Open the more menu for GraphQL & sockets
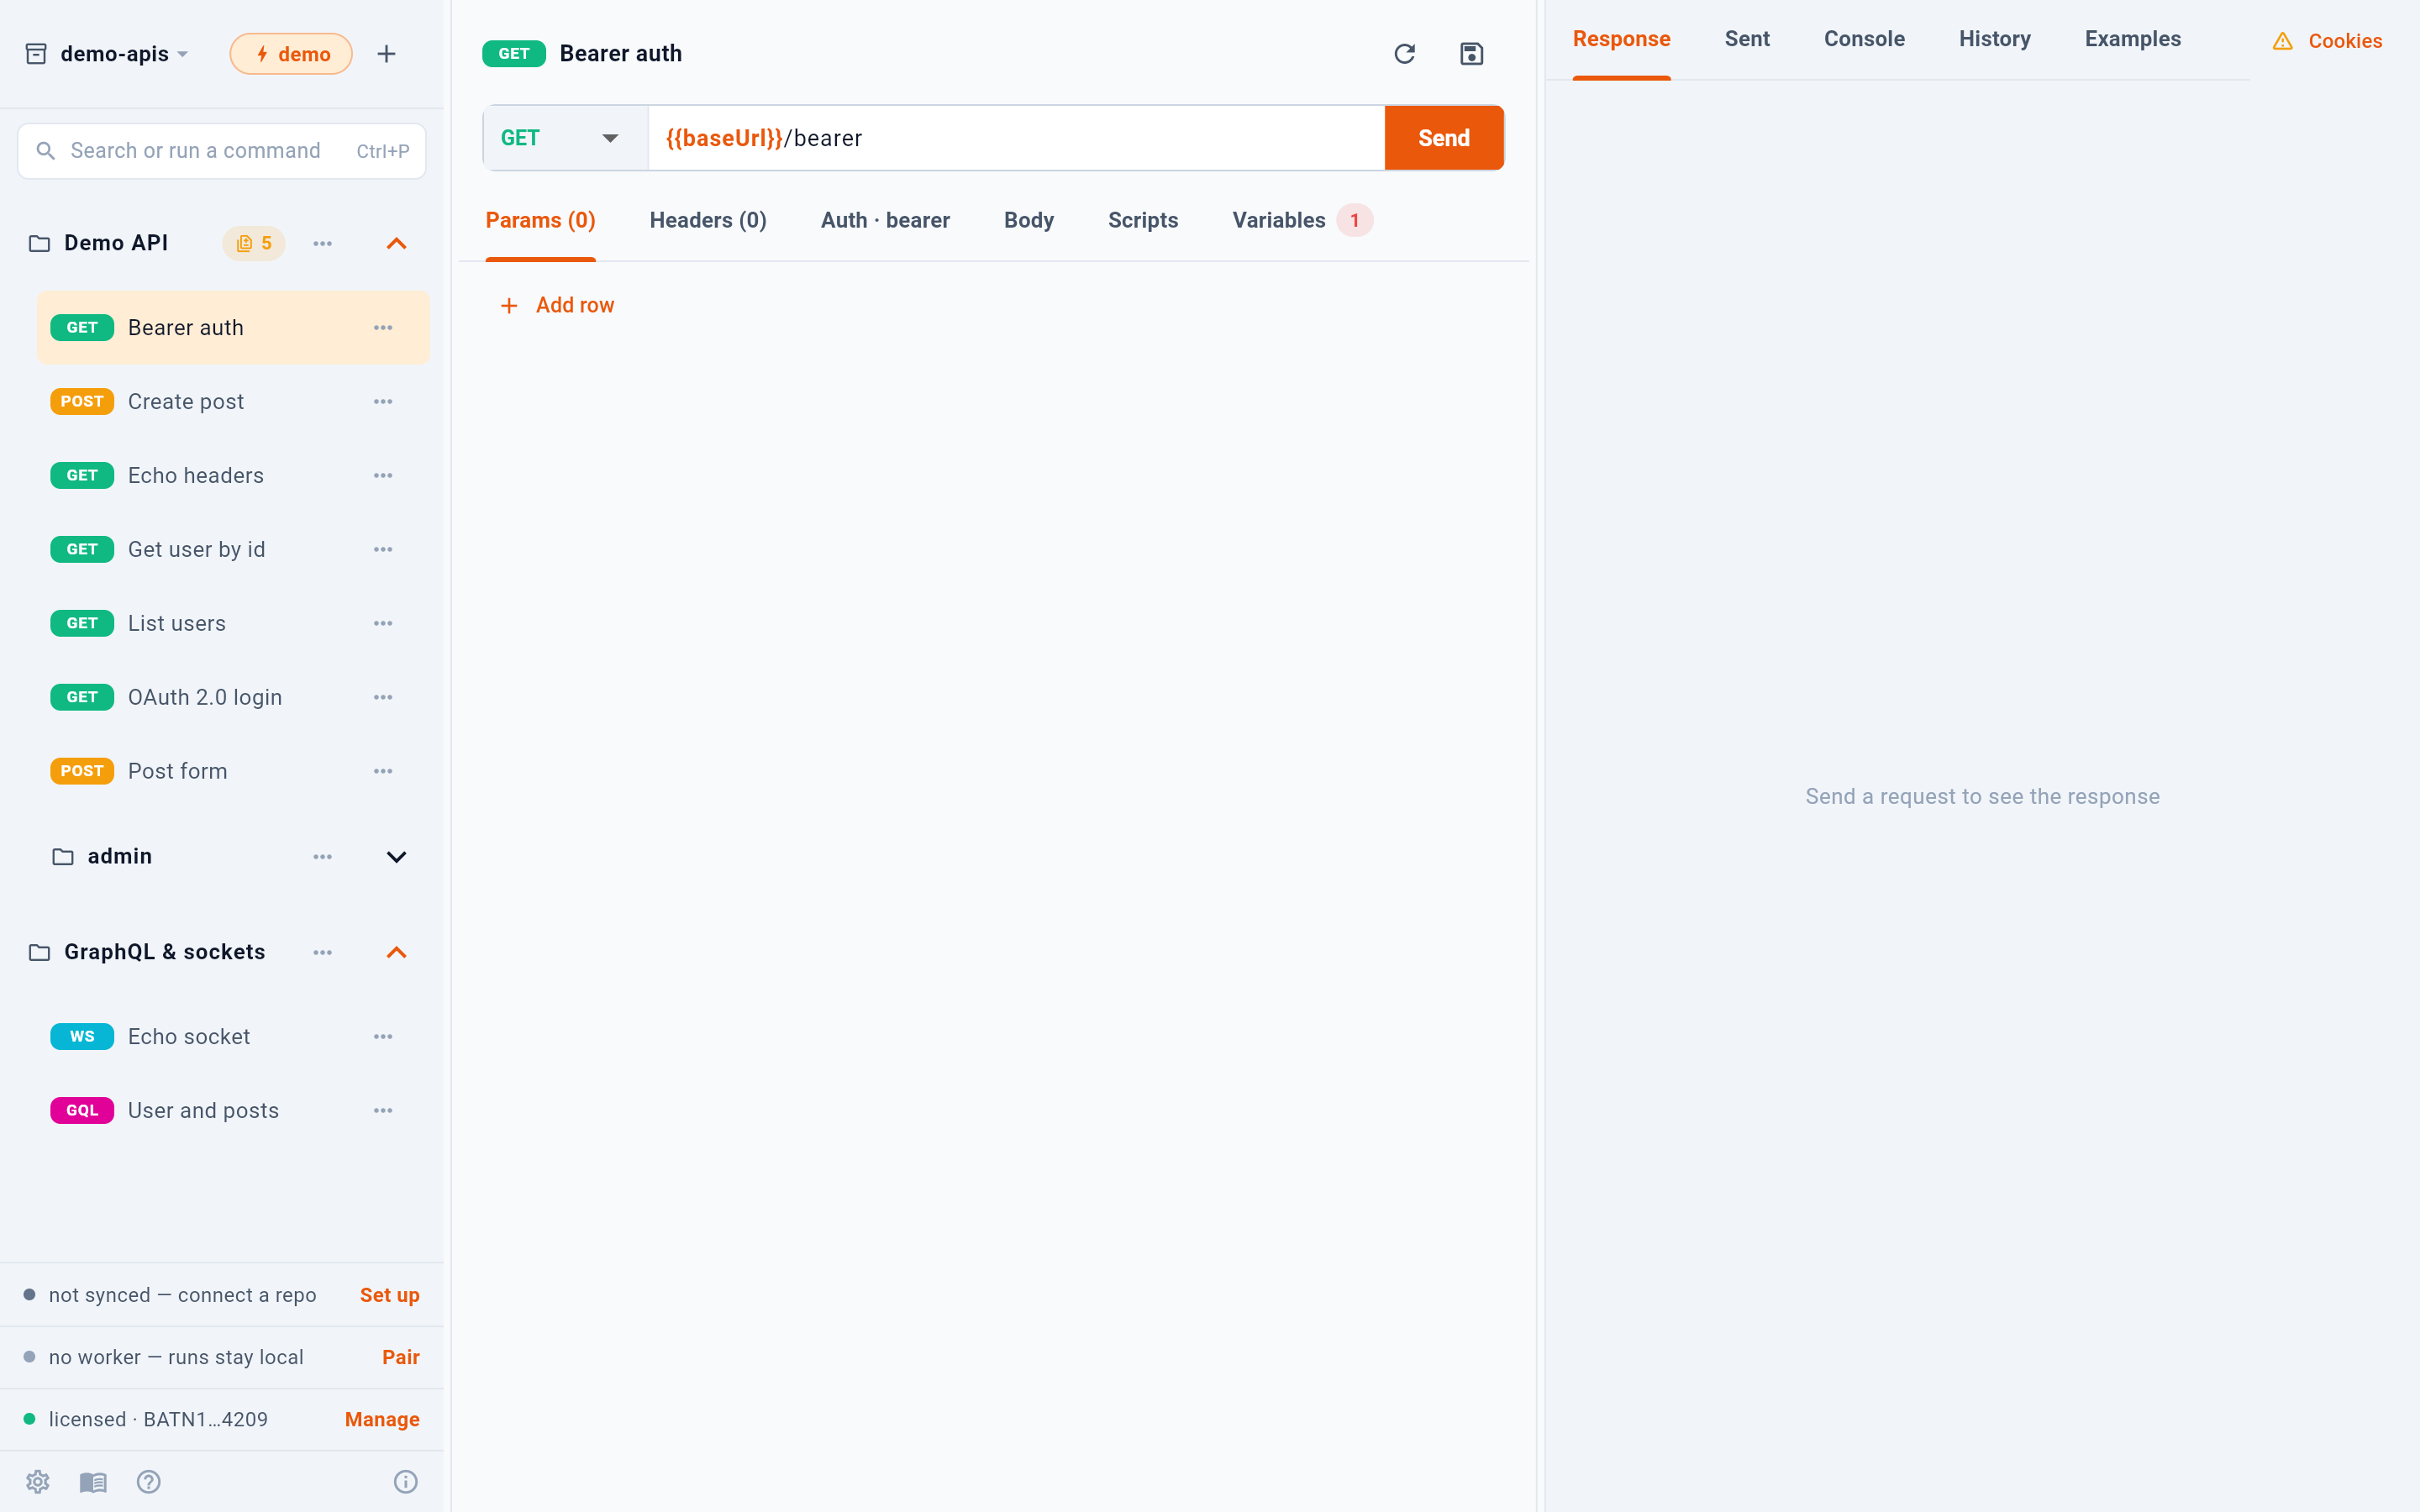Screen dimensions: 2420x1512 (x=322, y=953)
